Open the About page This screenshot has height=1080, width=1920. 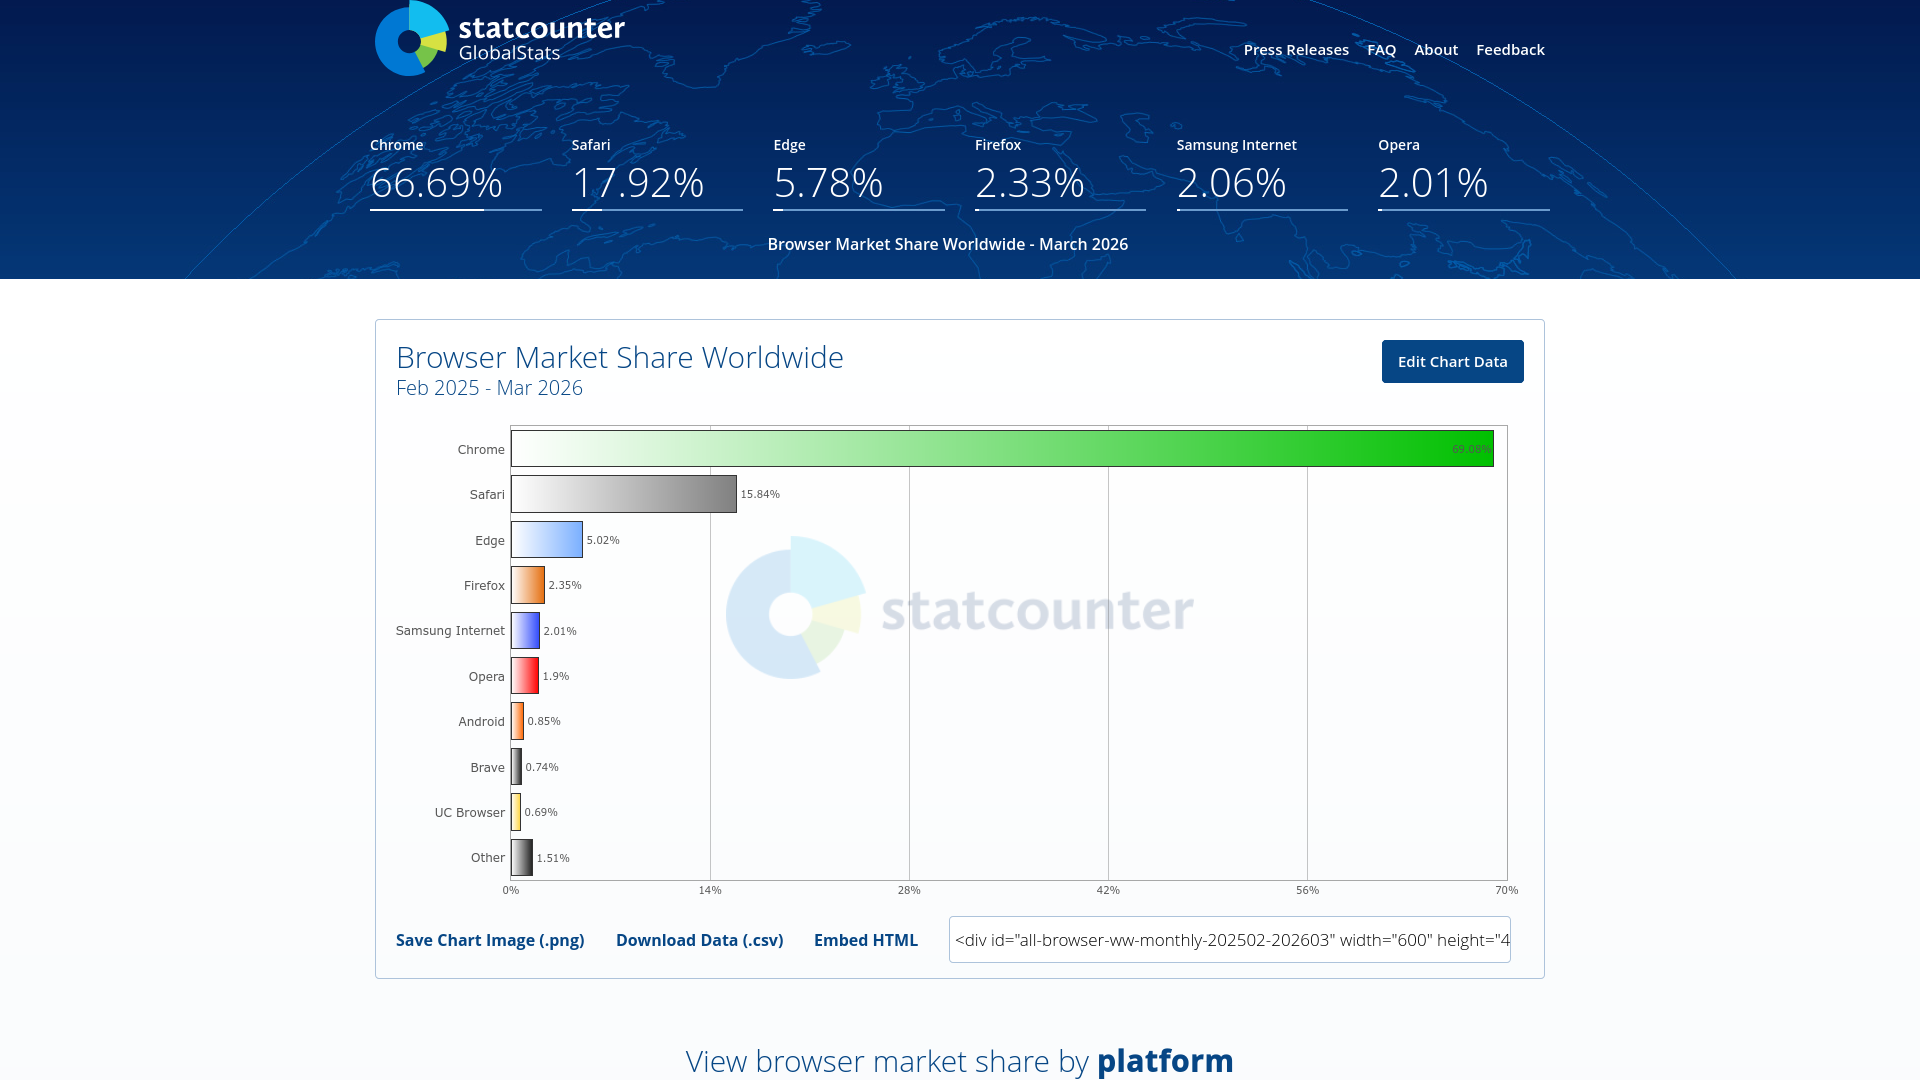(x=1436, y=49)
